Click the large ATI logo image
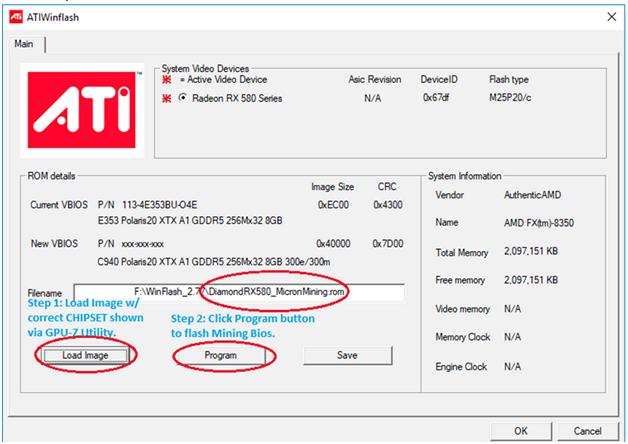Viewport: 628px width, 444px height. (x=82, y=110)
